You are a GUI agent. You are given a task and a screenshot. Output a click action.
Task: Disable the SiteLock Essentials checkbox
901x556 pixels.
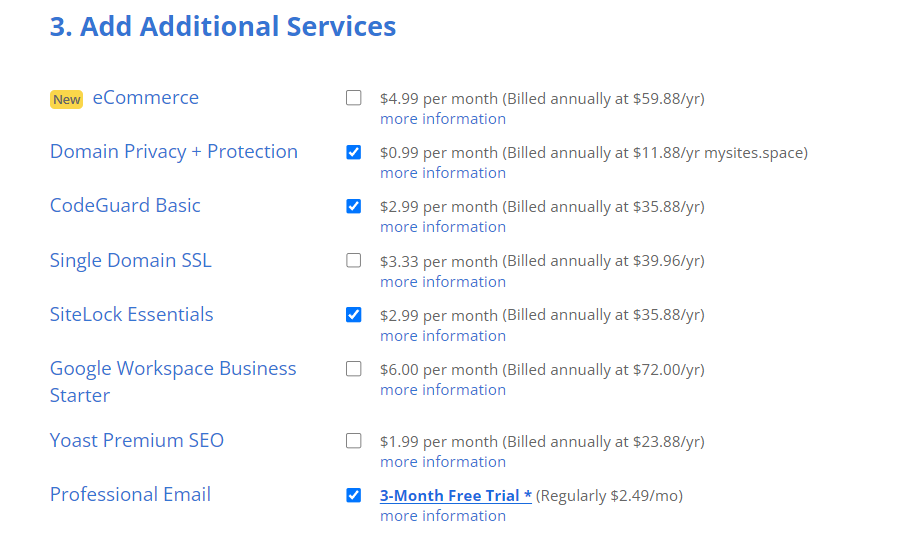click(x=353, y=315)
